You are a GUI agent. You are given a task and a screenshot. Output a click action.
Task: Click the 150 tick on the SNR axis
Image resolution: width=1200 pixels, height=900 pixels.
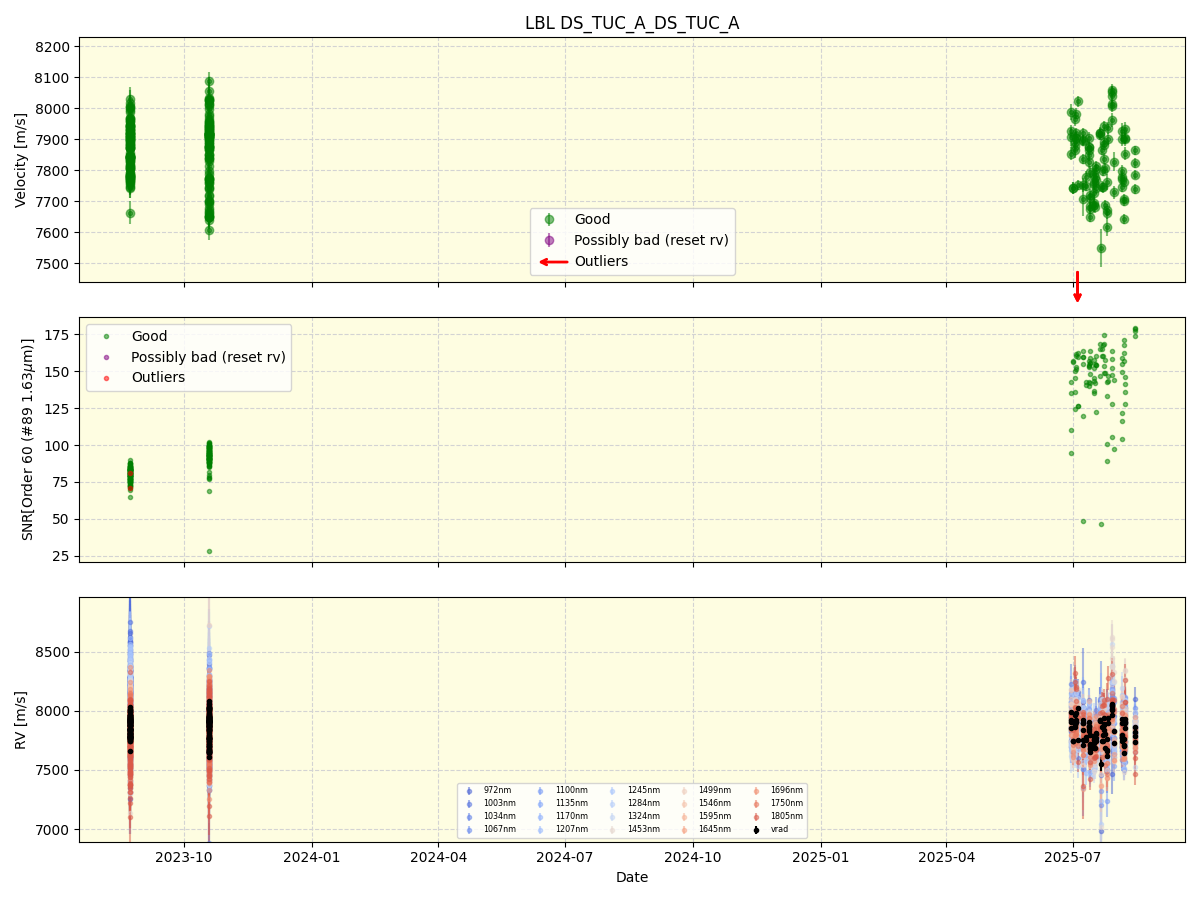pos(57,372)
